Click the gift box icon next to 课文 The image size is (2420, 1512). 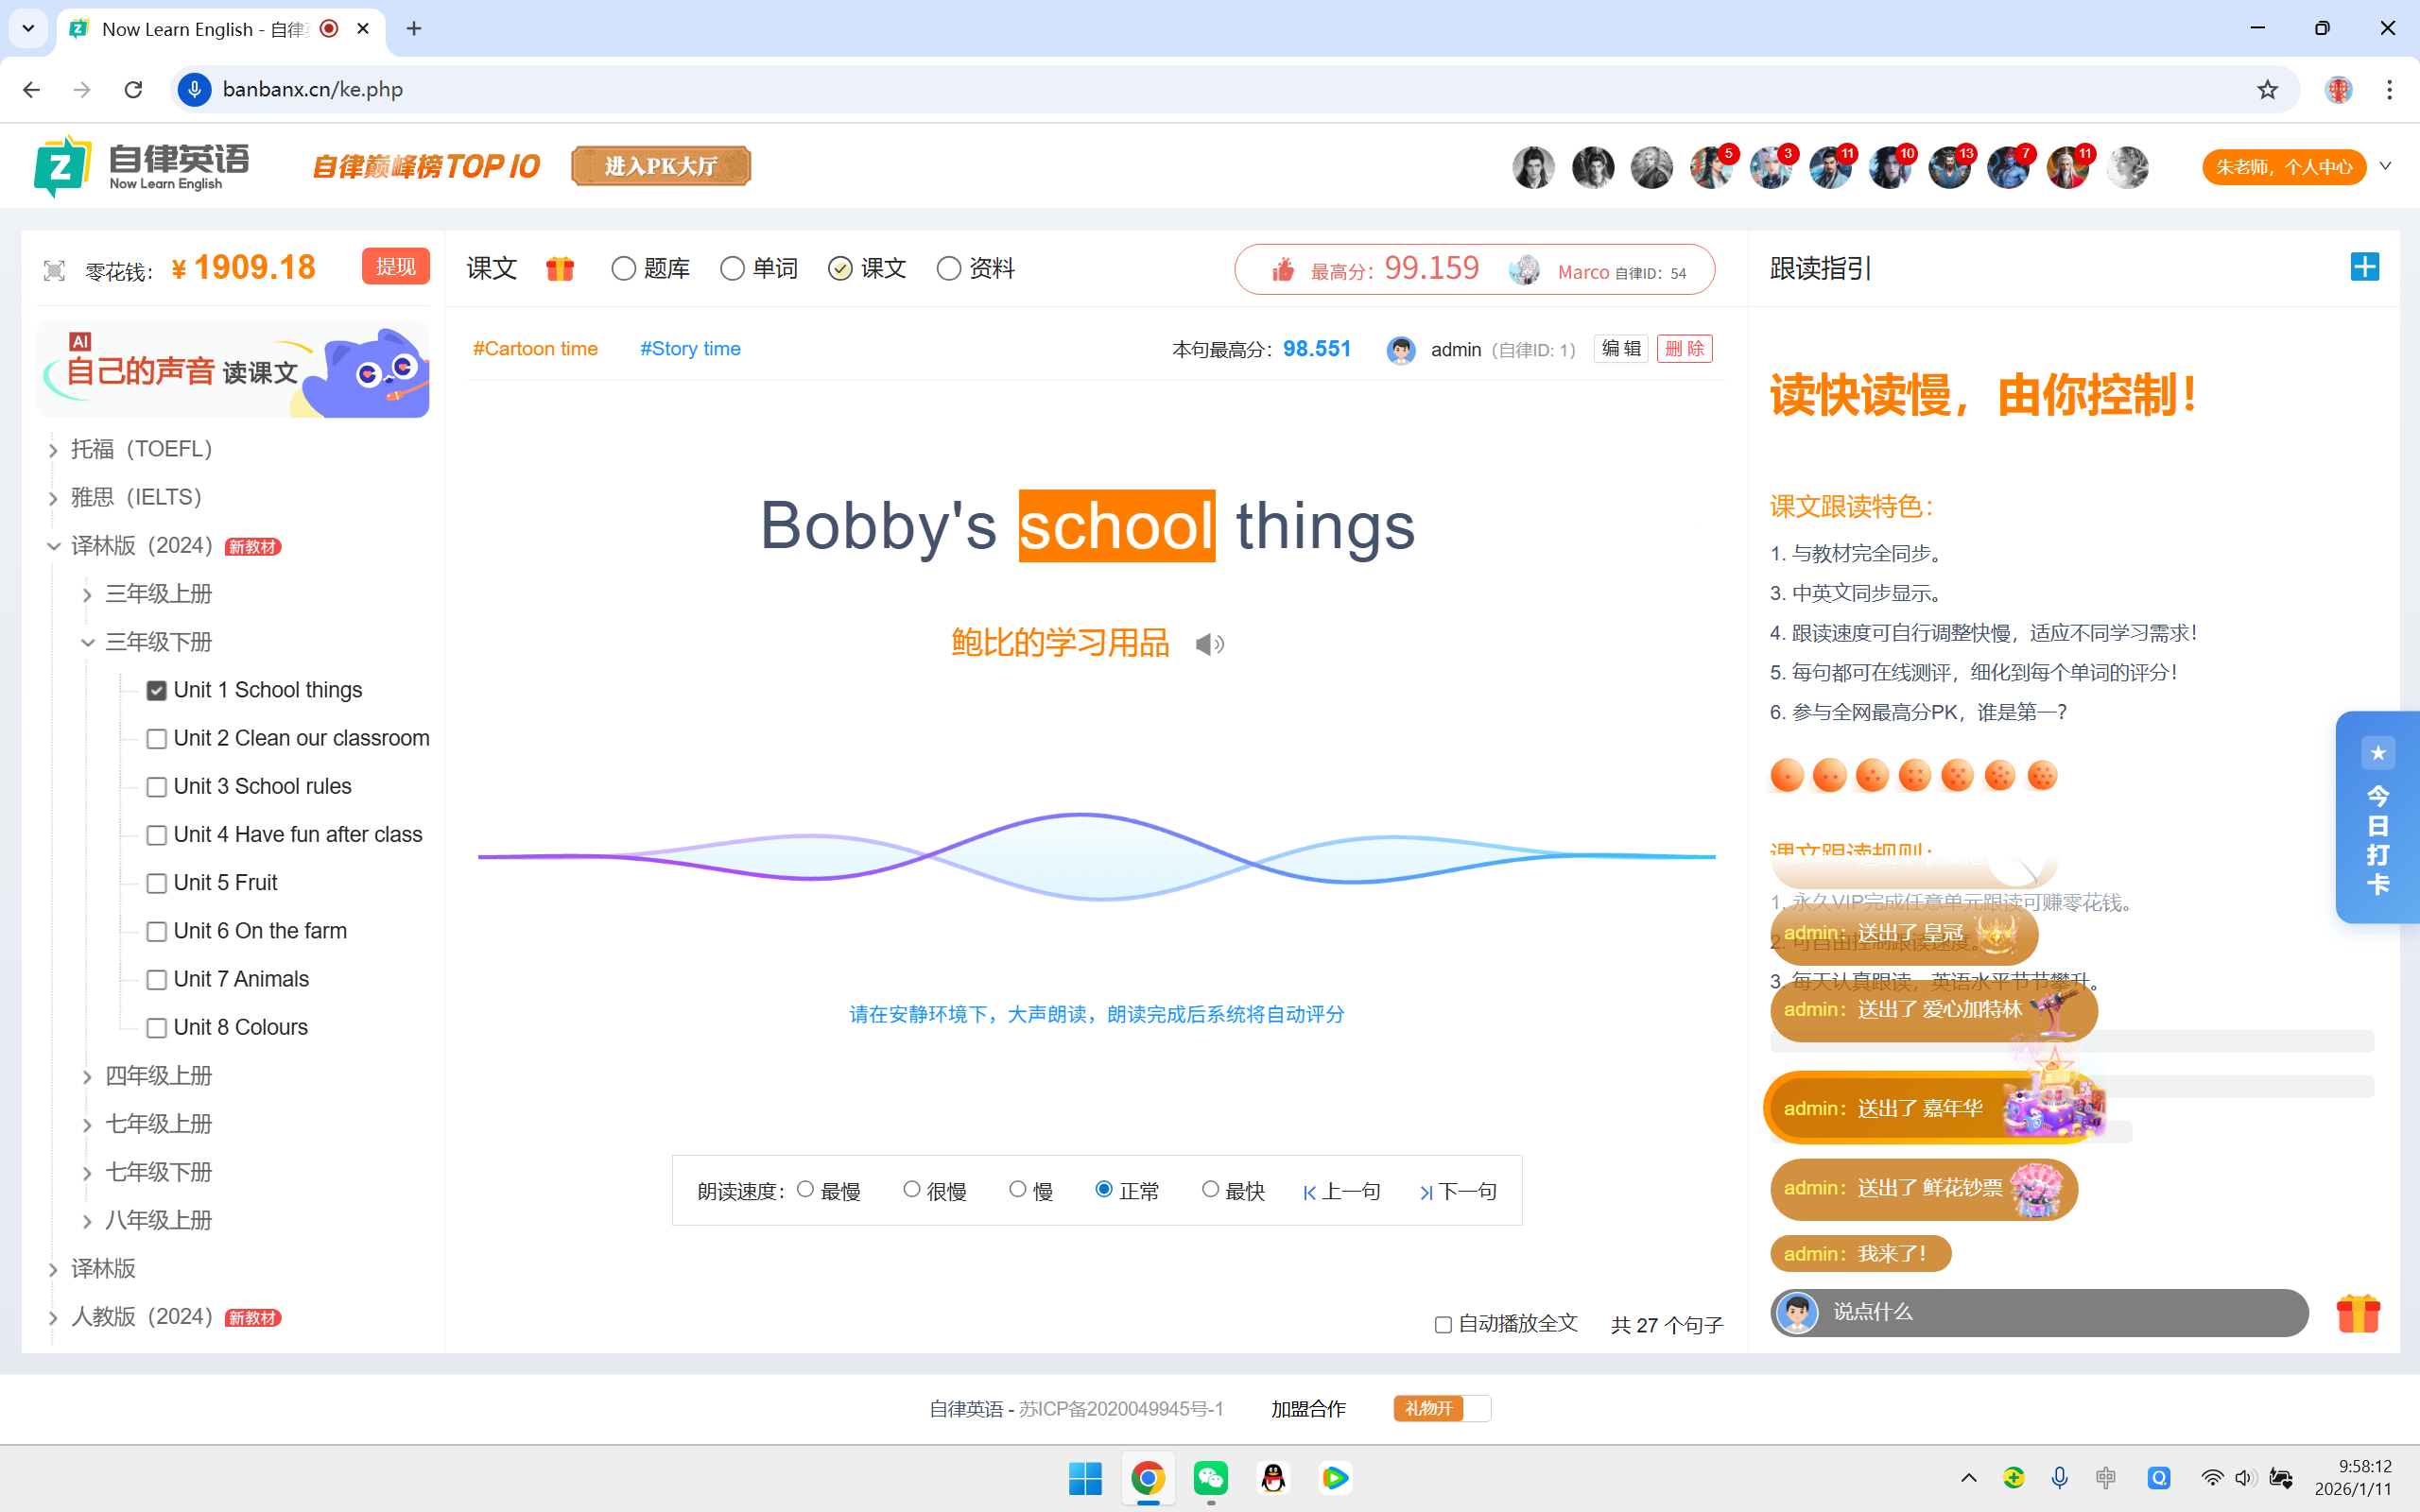[x=560, y=268]
